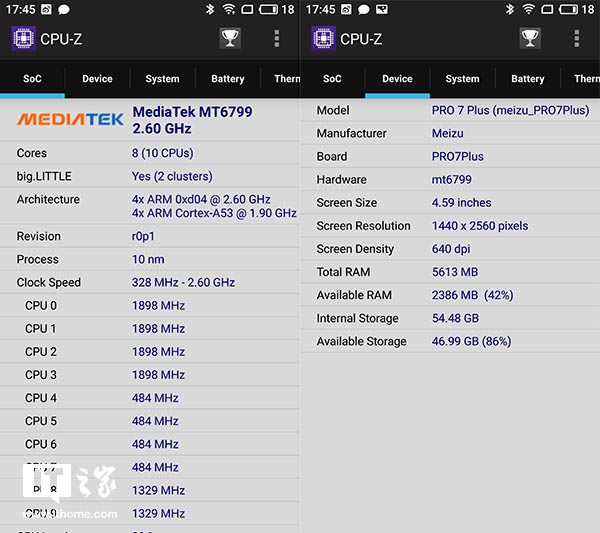
Task: Tap CPU 4 frequency row
Action: pyautogui.click(x=150, y=398)
